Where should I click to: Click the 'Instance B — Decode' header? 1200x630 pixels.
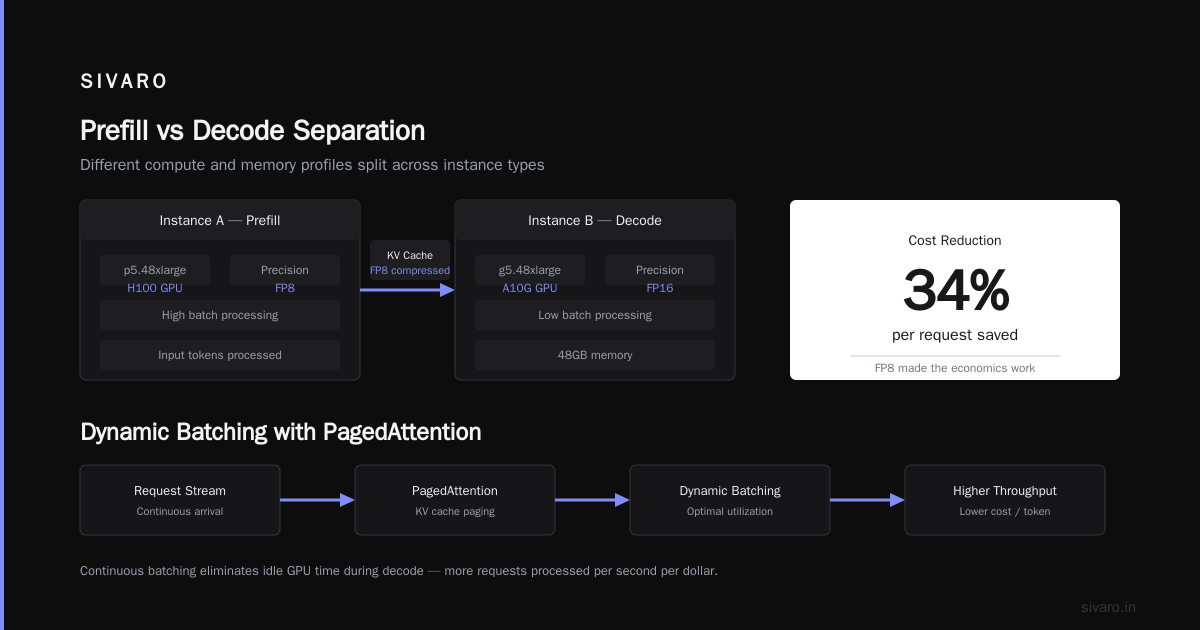pos(595,220)
